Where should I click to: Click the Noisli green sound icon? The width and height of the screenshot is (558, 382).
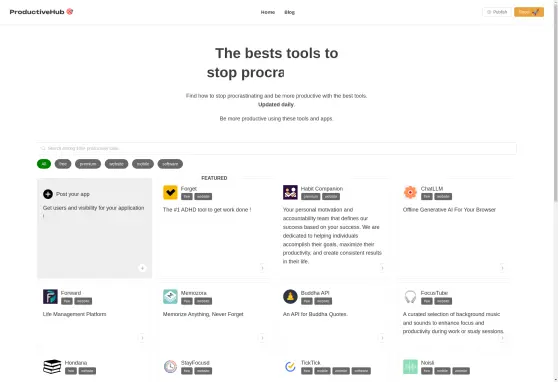click(x=410, y=366)
